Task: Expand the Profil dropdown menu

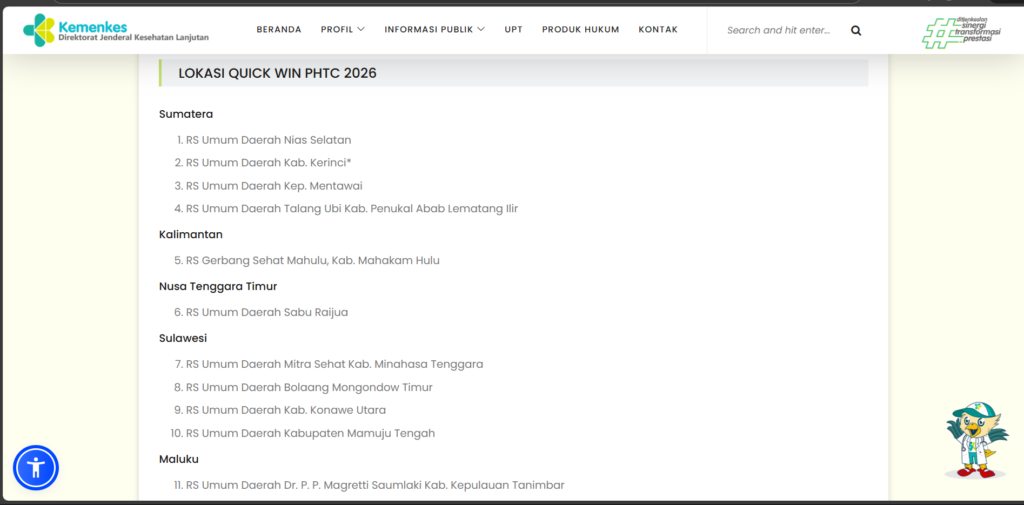Action: (342, 30)
